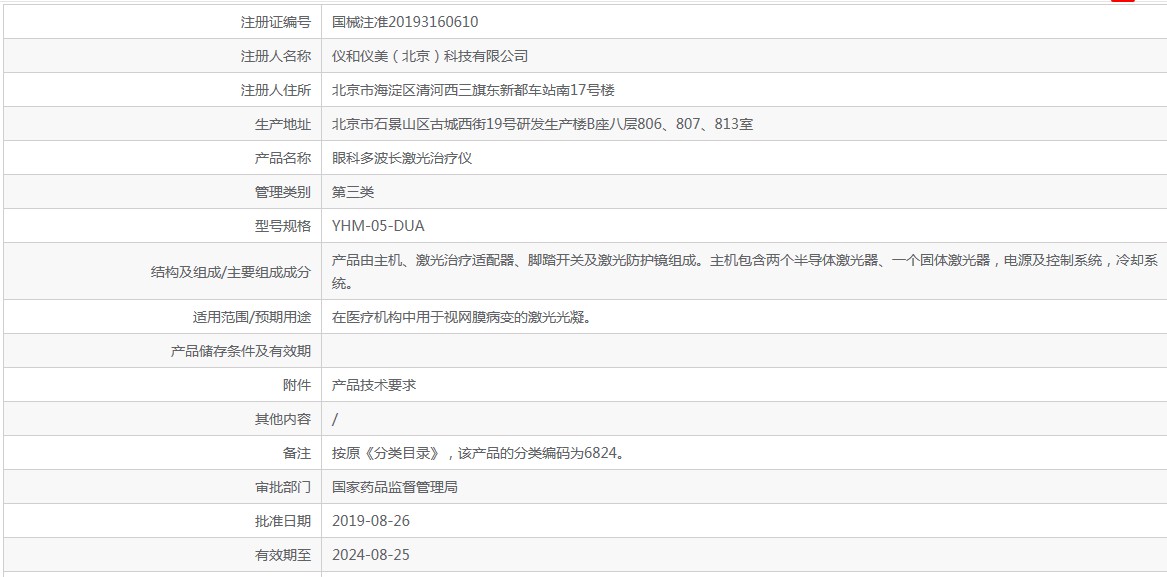The image size is (1167, 577).
Task: Click the 产品名称 label
Action: pos(283,159)
